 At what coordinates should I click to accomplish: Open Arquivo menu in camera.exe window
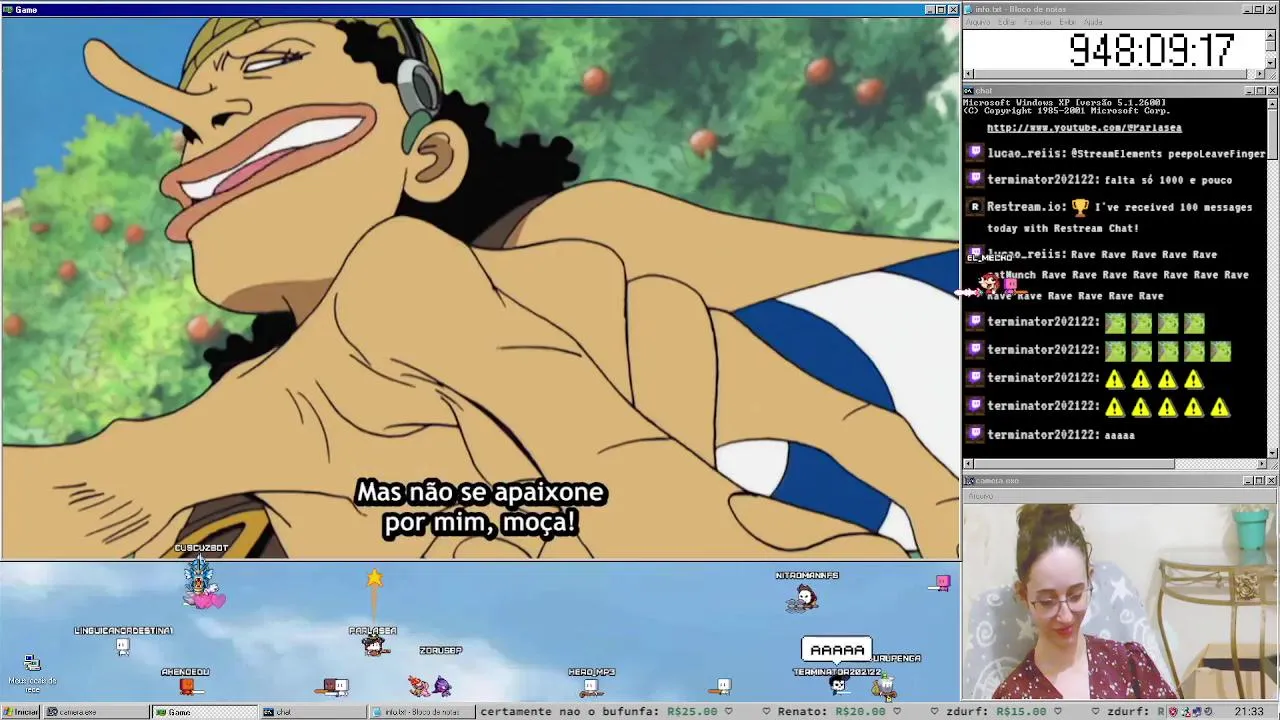pyautogui.click(x=981, y=496)
